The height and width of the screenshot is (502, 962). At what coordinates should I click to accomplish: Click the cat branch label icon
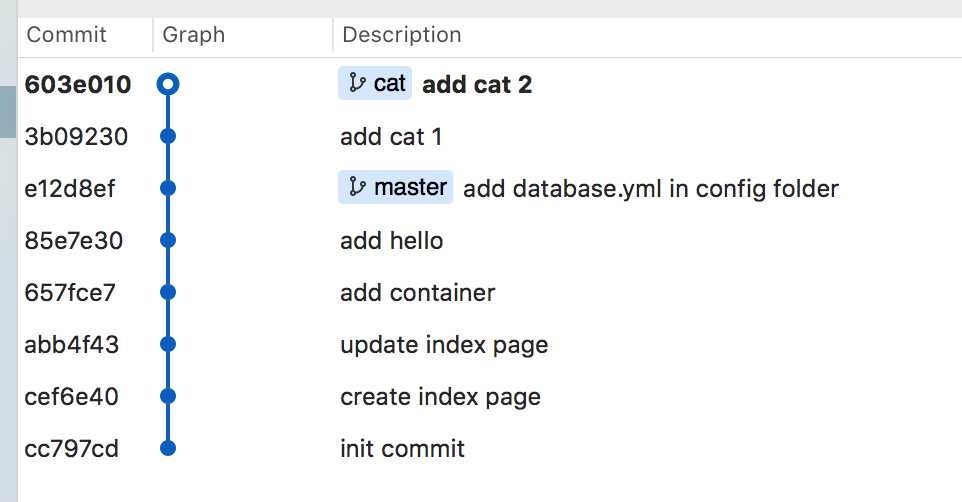coord(357,84)
